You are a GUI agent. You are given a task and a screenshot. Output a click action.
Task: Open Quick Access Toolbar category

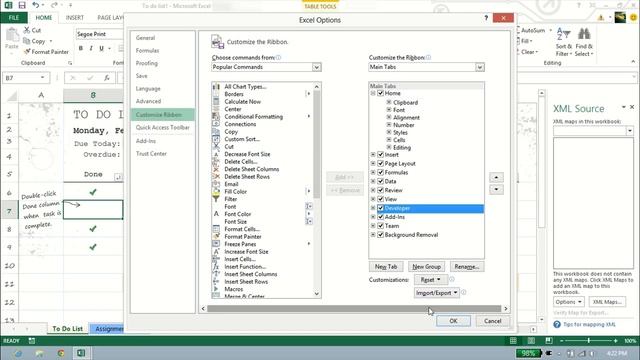click(x=162, y=128)
